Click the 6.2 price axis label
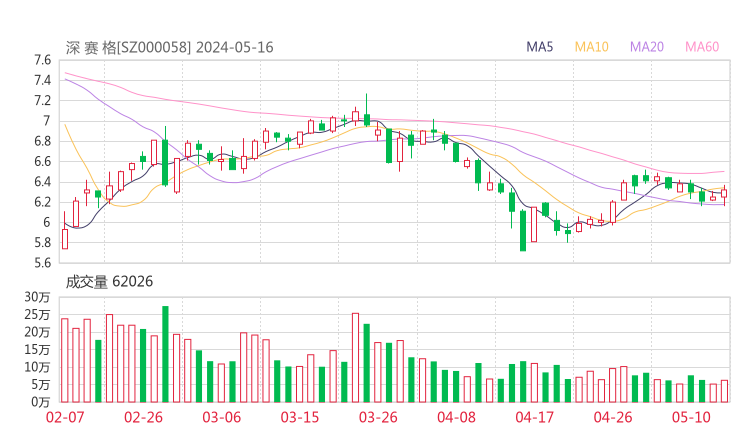Viewport: 740px width, 440px height. (42, 202)
